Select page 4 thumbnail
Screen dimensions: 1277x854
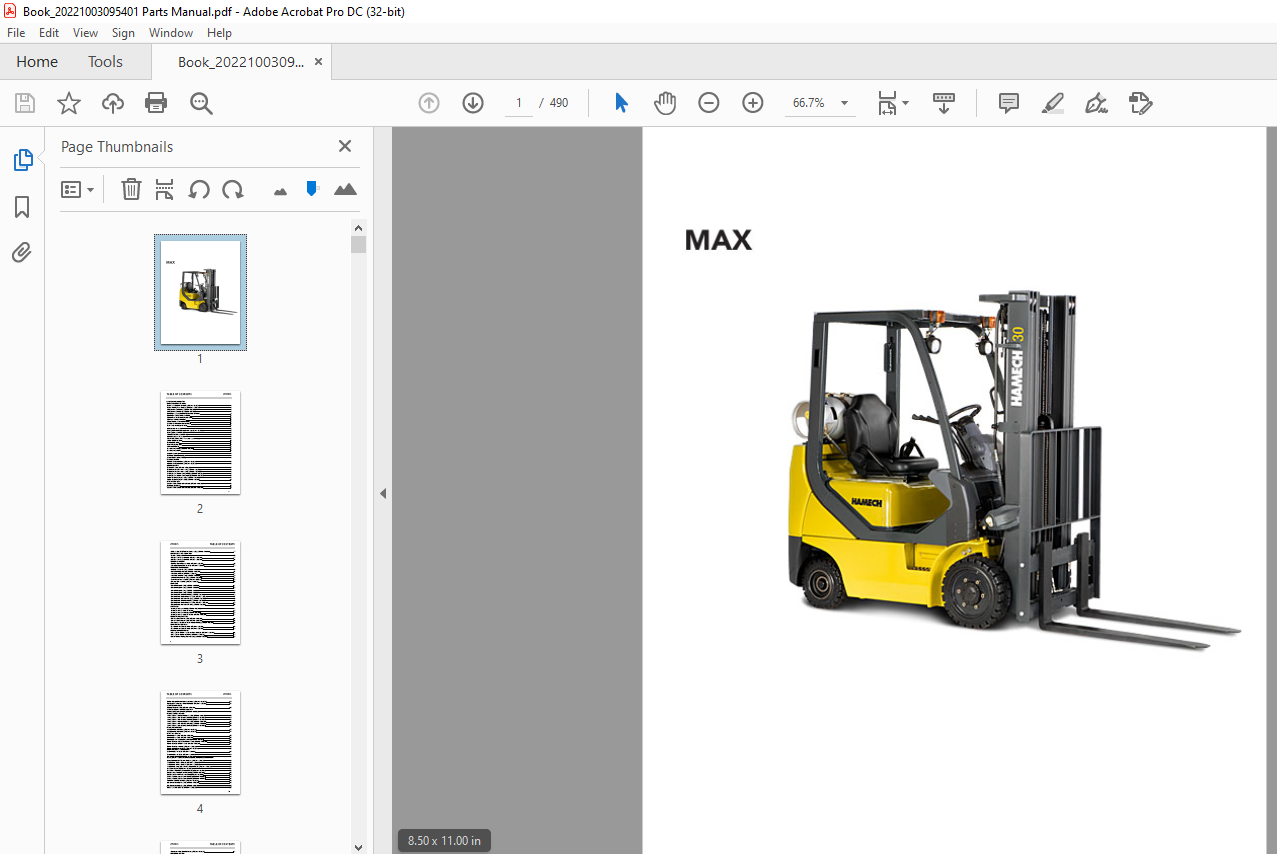coord(200,742)
